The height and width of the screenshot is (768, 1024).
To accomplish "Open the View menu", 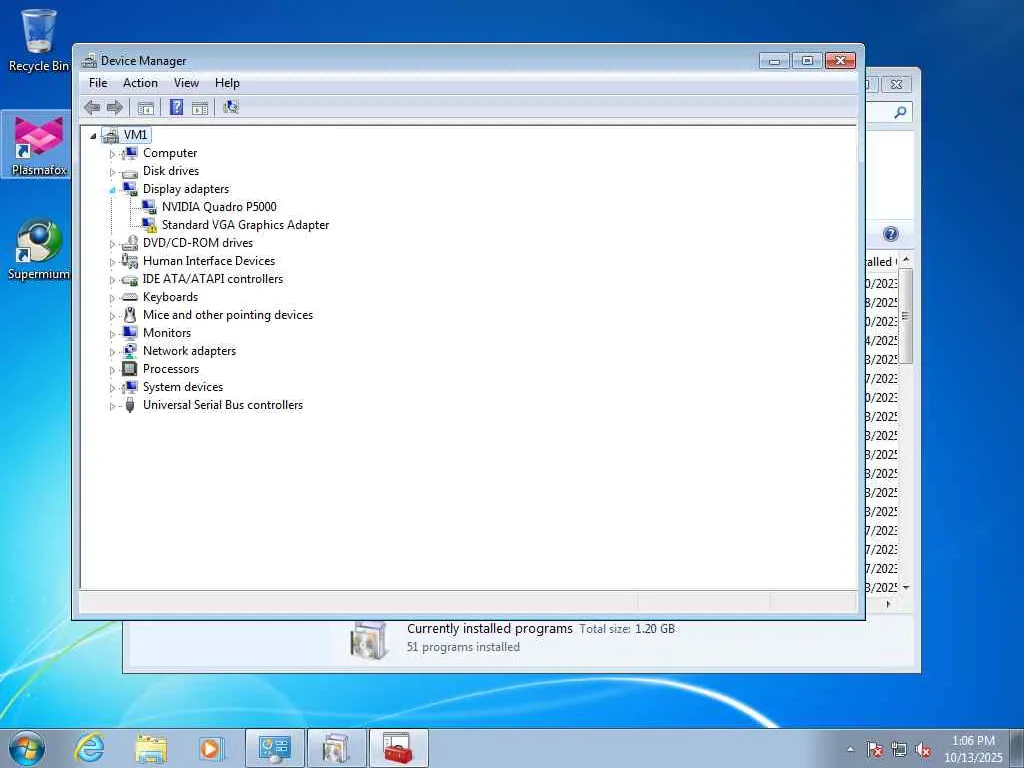I will [x=186, y=83].
